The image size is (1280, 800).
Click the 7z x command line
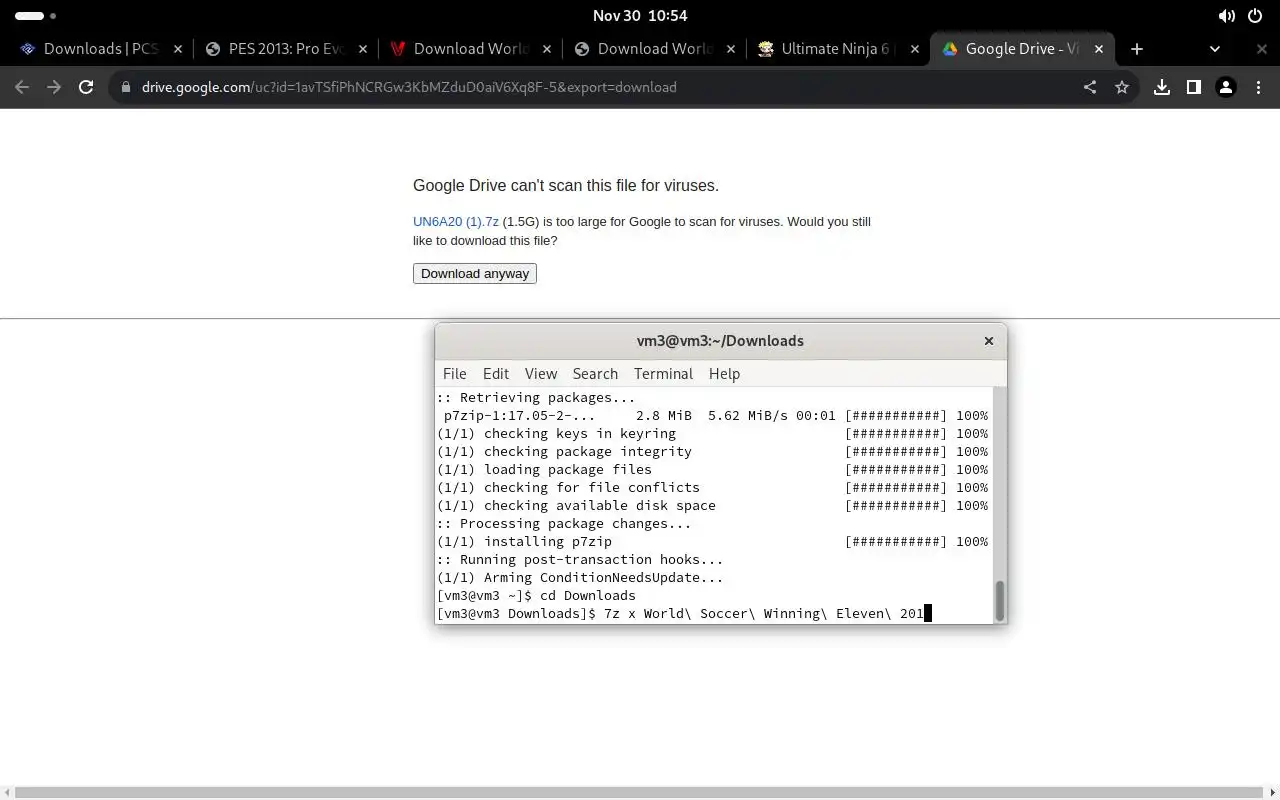click(684, 613)
